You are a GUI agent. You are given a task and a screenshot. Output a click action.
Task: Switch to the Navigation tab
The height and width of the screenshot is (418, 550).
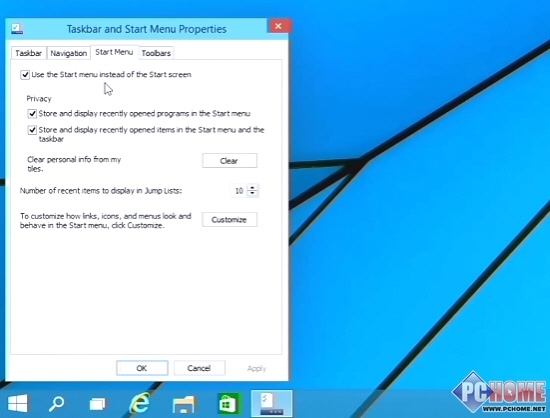coord(69,53)
